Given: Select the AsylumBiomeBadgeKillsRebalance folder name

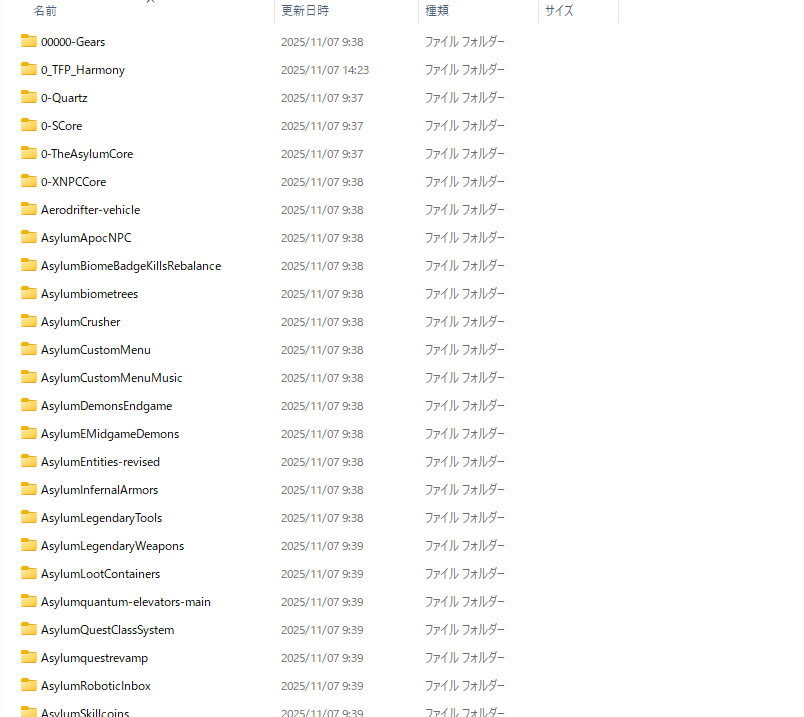Looking at the screenshot, I should pos(131,266).
